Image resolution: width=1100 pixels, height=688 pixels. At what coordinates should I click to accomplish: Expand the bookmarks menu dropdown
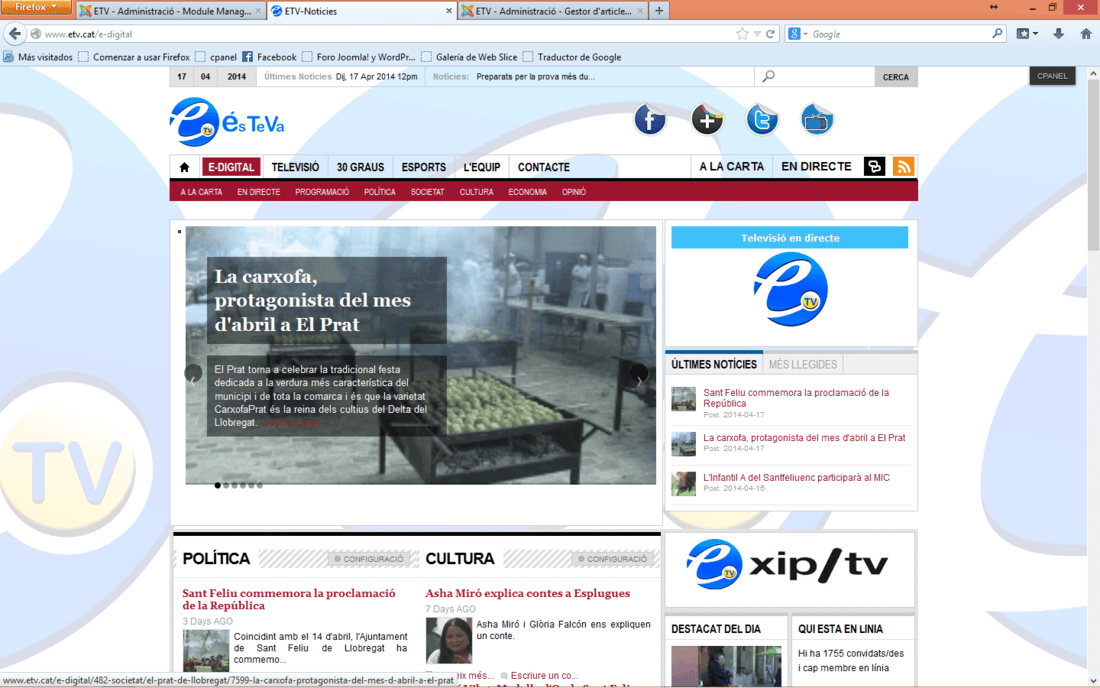[x=1028, y=34]
